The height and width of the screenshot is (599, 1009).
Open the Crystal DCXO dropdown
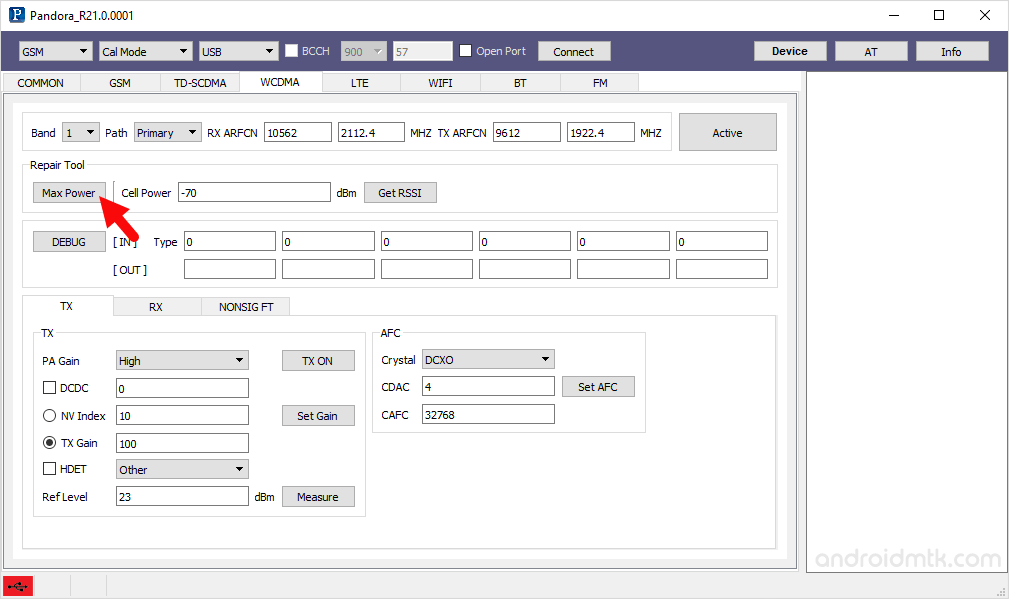[x=487, y=358]
